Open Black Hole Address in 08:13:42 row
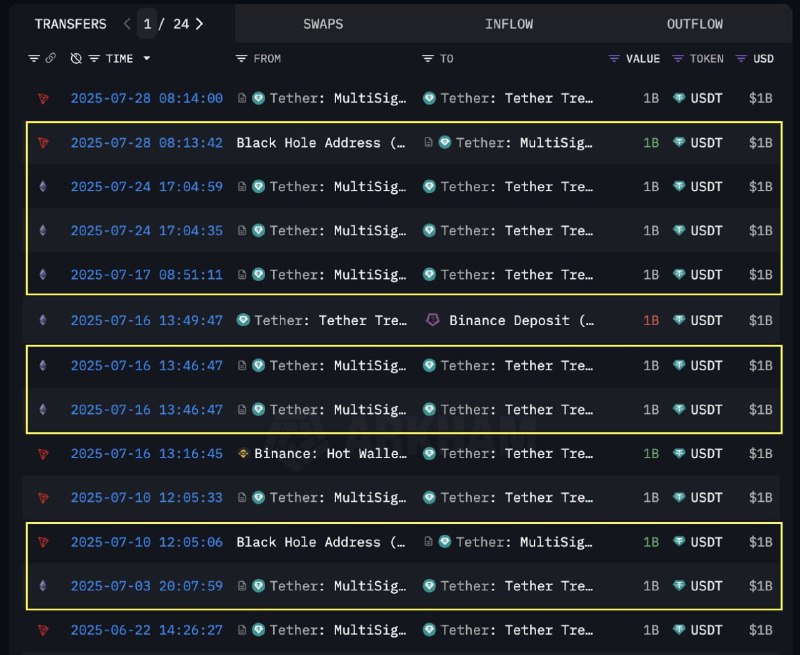800x655 pixels. click(321, 142)
